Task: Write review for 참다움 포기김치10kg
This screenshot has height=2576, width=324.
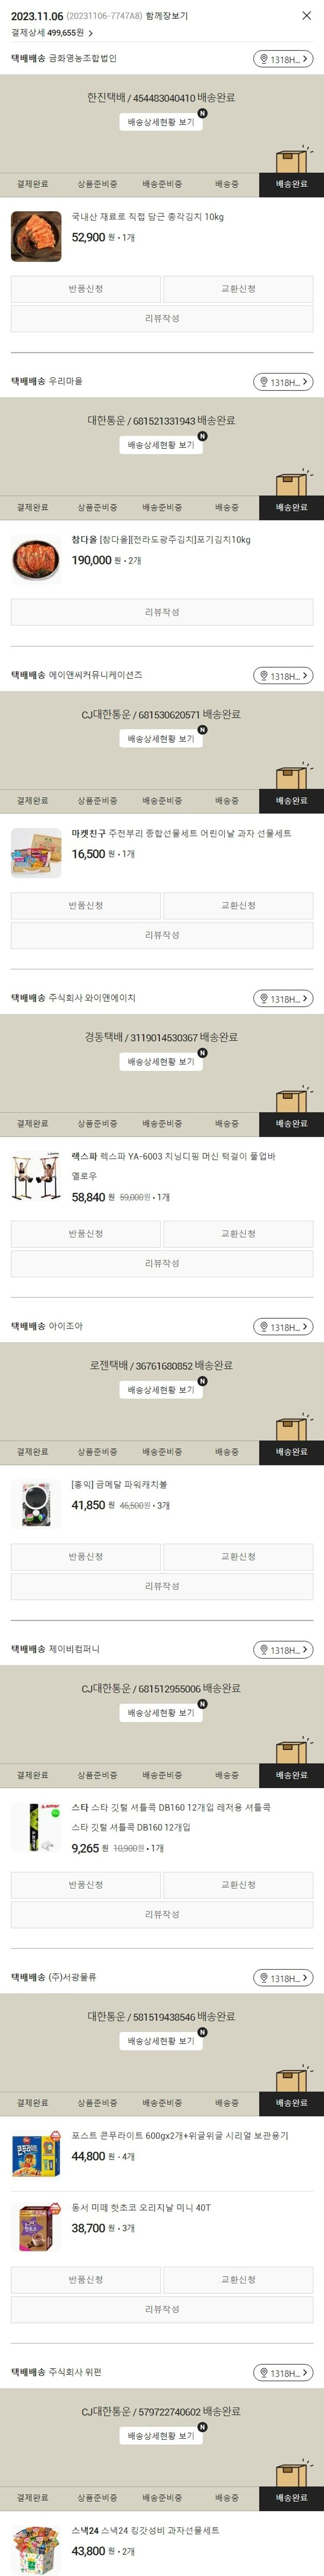Action: click(x=162, y=612)
